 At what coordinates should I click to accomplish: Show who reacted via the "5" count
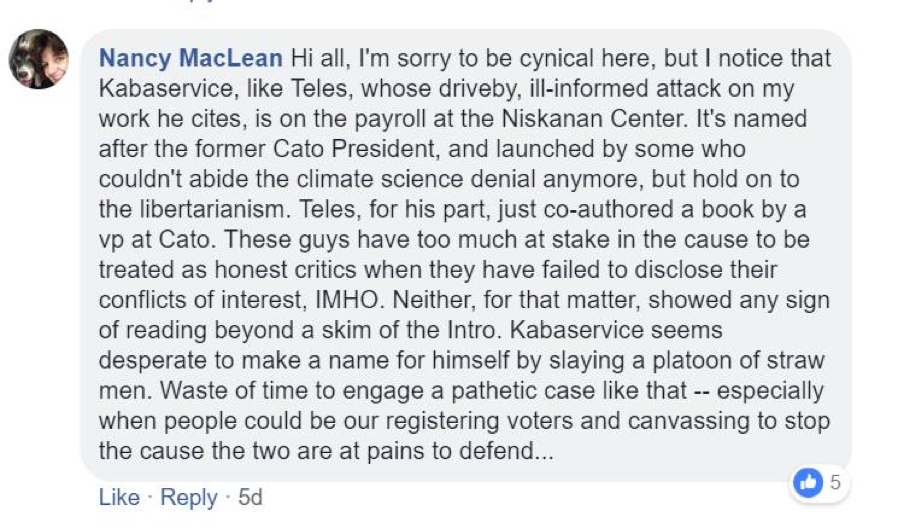835,483
